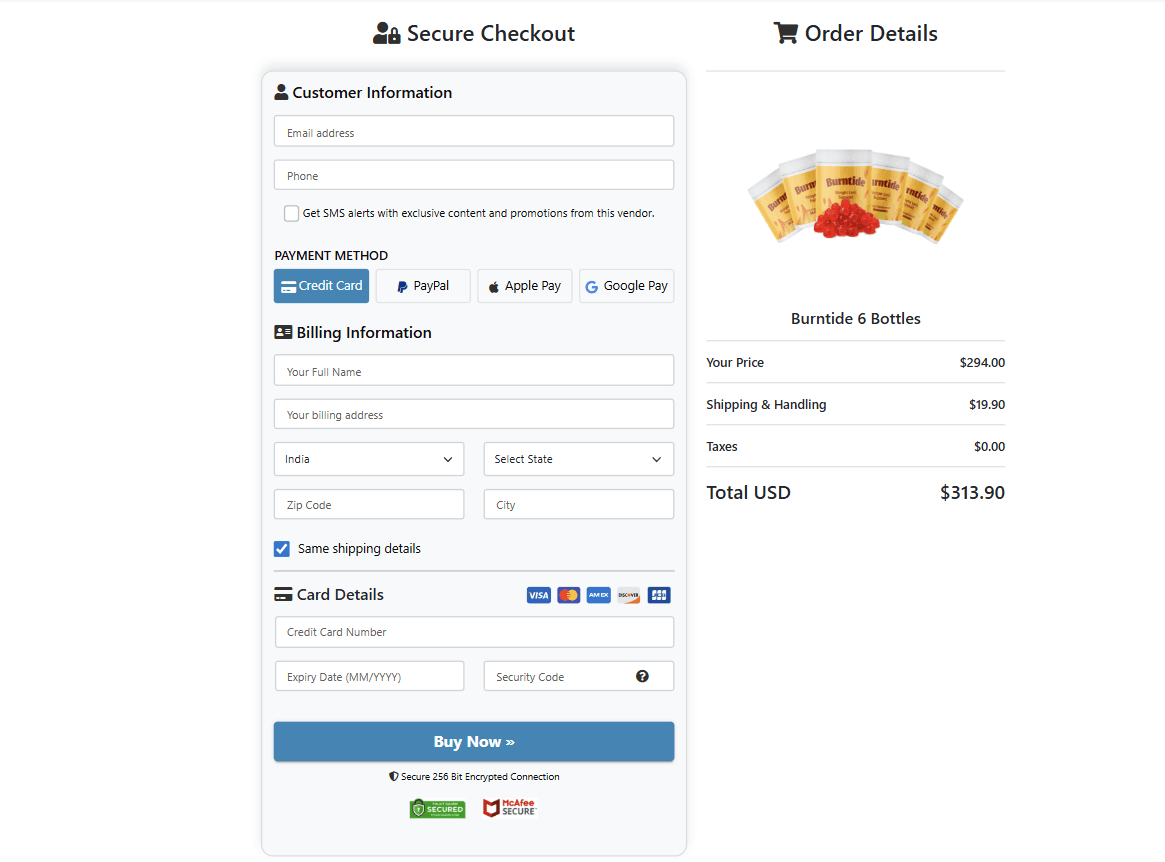
Task: Click the City field
Action: tap(579, 505)
